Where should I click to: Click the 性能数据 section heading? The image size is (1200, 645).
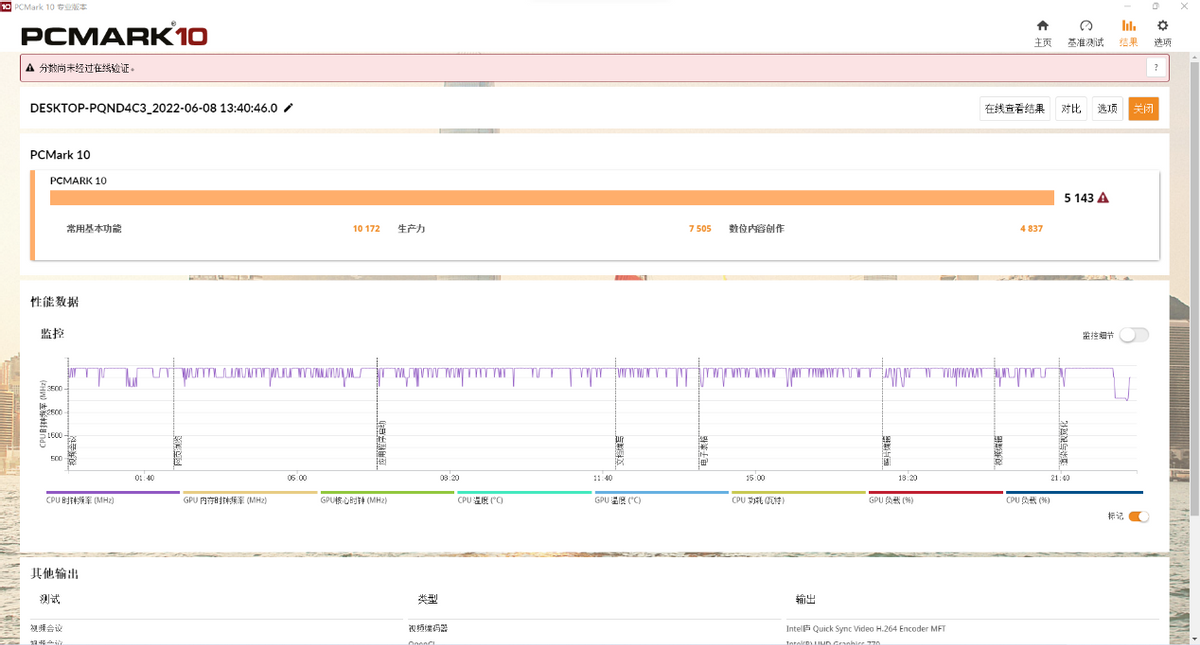click(x=55, y=302)
